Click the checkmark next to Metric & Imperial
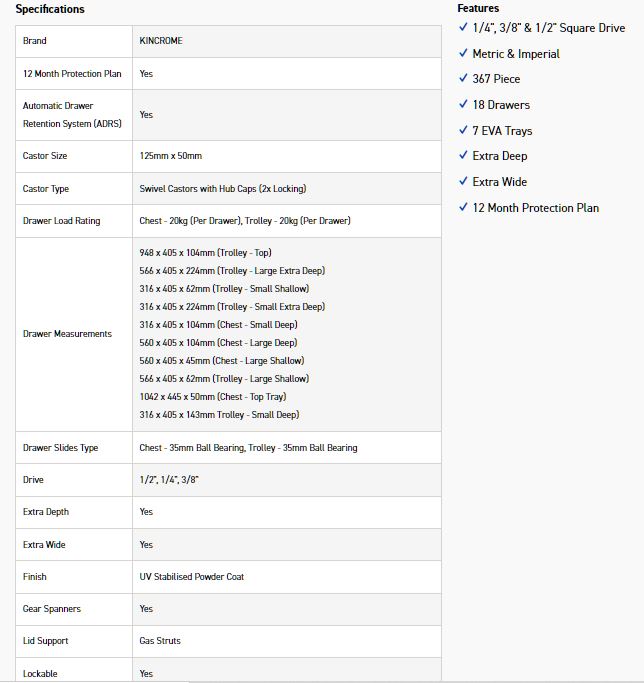 point(463,54)
